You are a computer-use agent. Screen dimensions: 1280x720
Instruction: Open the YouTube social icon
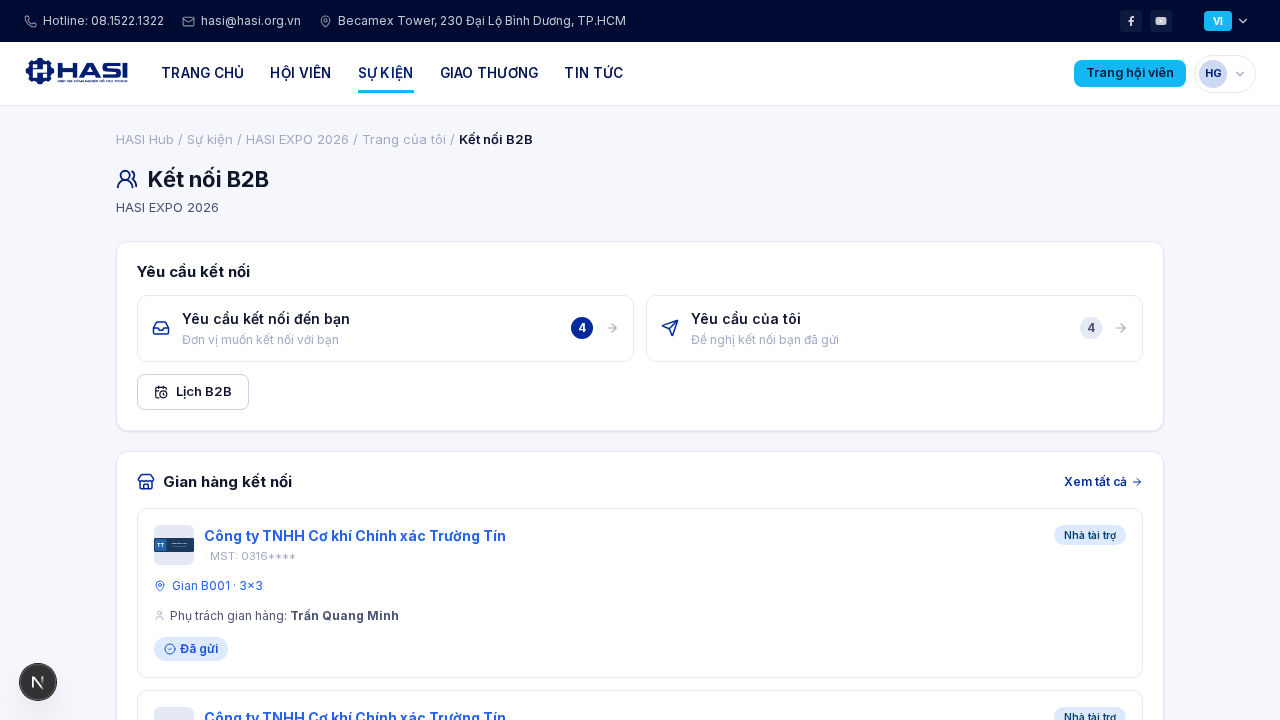(x=1161, y=21)
